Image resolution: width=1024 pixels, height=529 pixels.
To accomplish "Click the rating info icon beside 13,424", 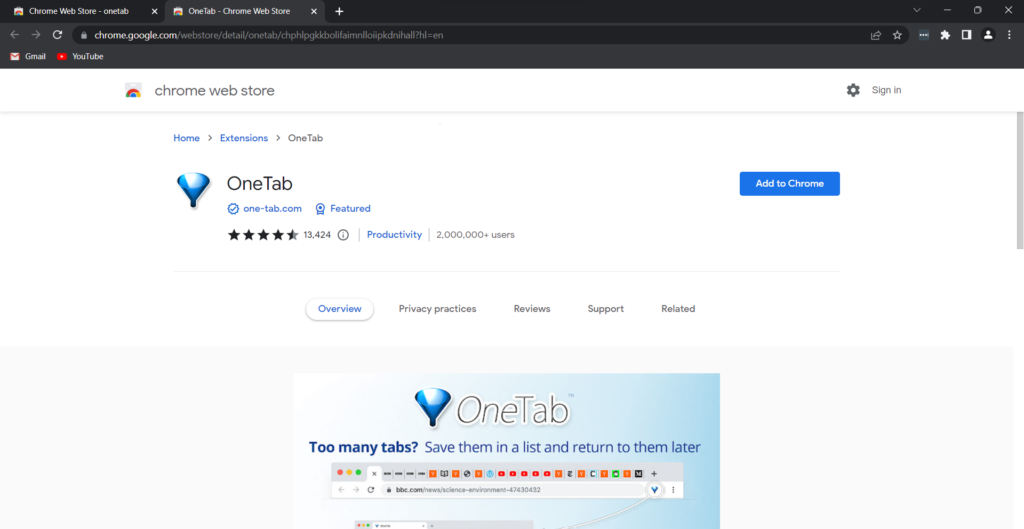I will (343, 234).
